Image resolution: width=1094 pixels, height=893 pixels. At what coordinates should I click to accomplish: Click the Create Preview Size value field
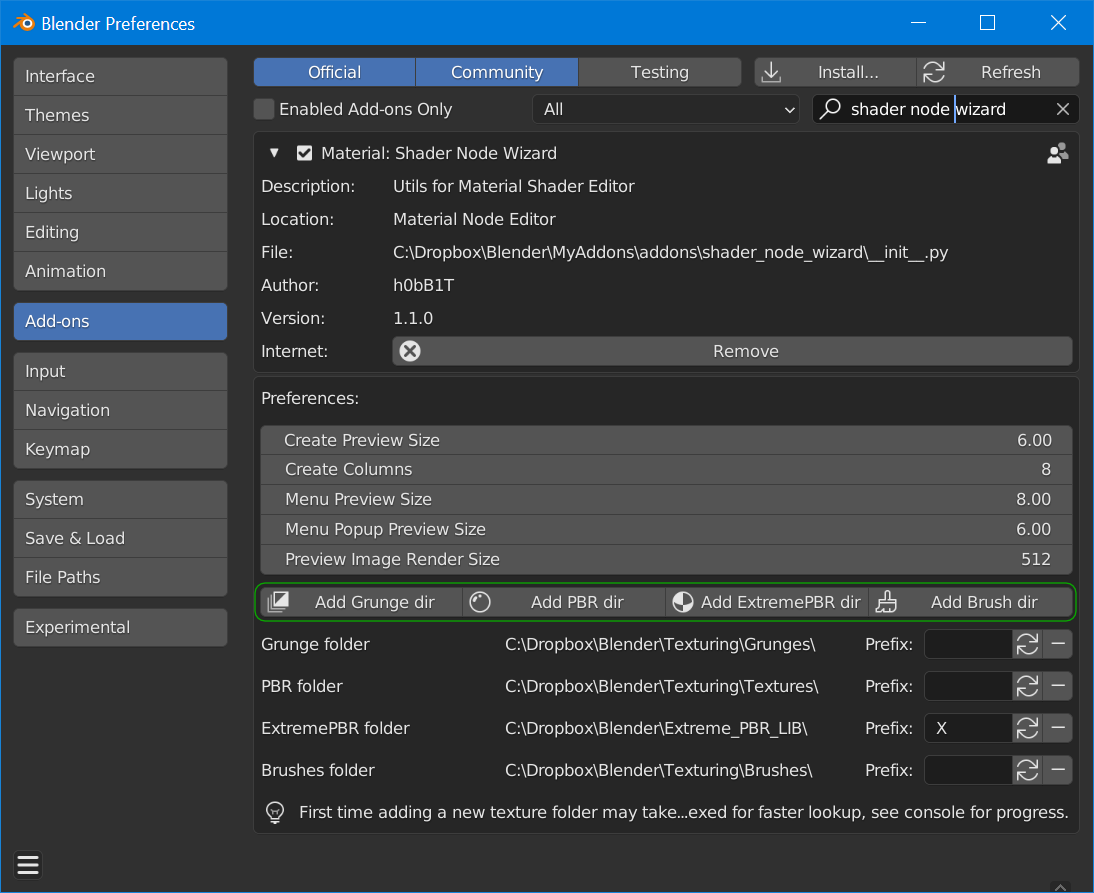click(x=666, y=440)
